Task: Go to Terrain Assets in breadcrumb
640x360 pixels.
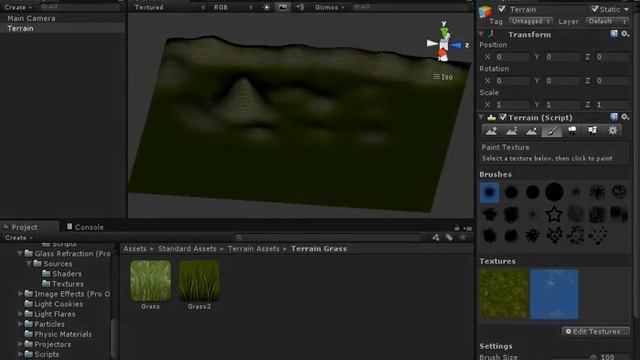Action: (x=253, y=249)
